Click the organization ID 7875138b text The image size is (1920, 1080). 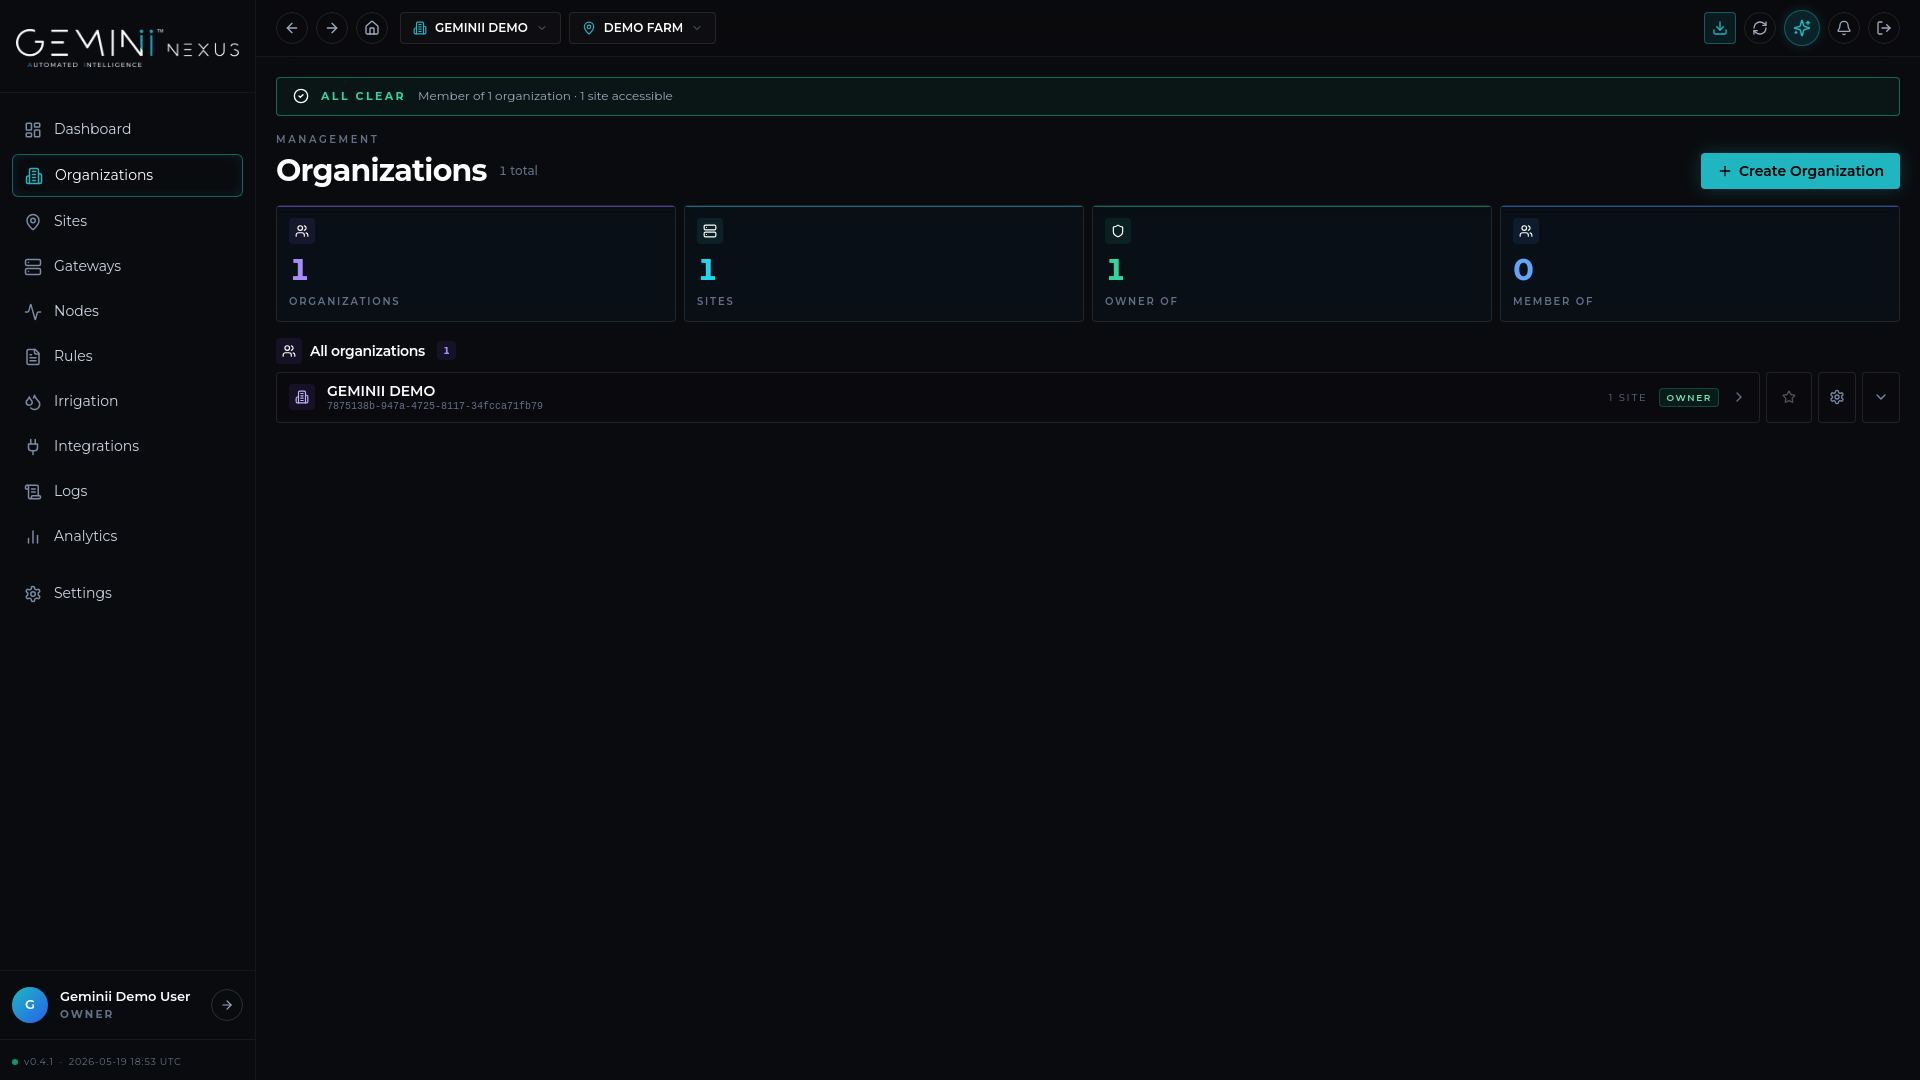435,406
